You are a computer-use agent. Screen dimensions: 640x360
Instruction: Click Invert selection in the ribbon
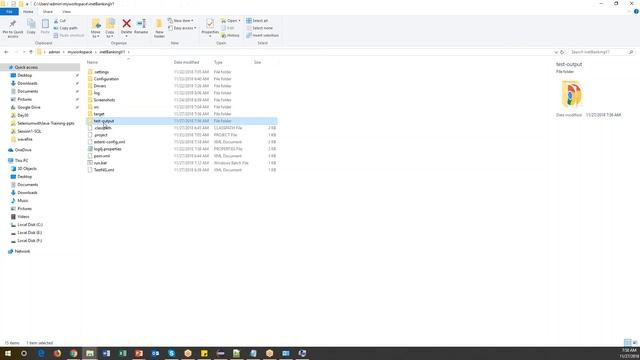tap(262, 35)
